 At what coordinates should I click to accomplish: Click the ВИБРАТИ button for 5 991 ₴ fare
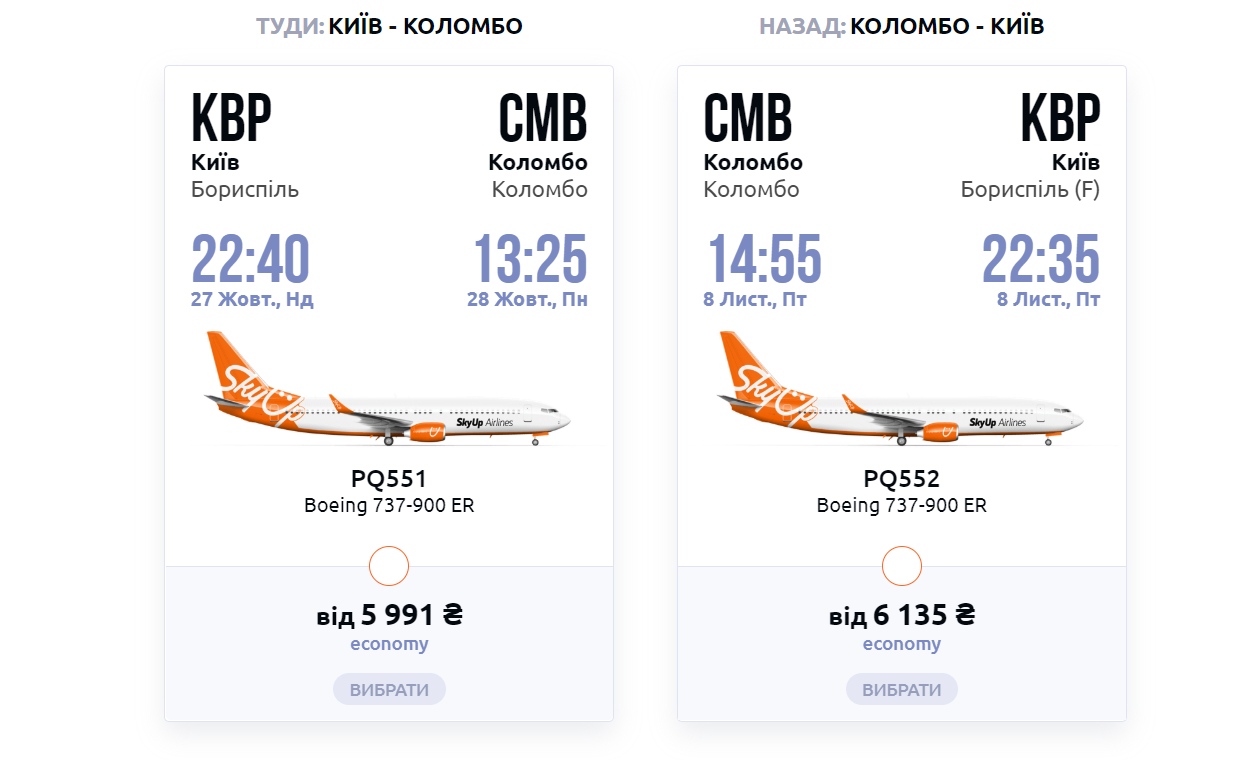point(389,690)
